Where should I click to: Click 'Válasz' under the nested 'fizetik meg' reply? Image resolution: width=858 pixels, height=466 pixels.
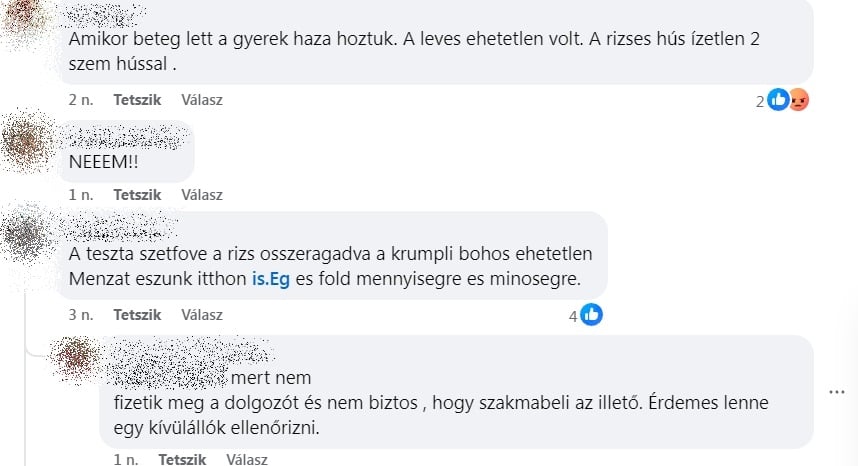pos(247,460)
